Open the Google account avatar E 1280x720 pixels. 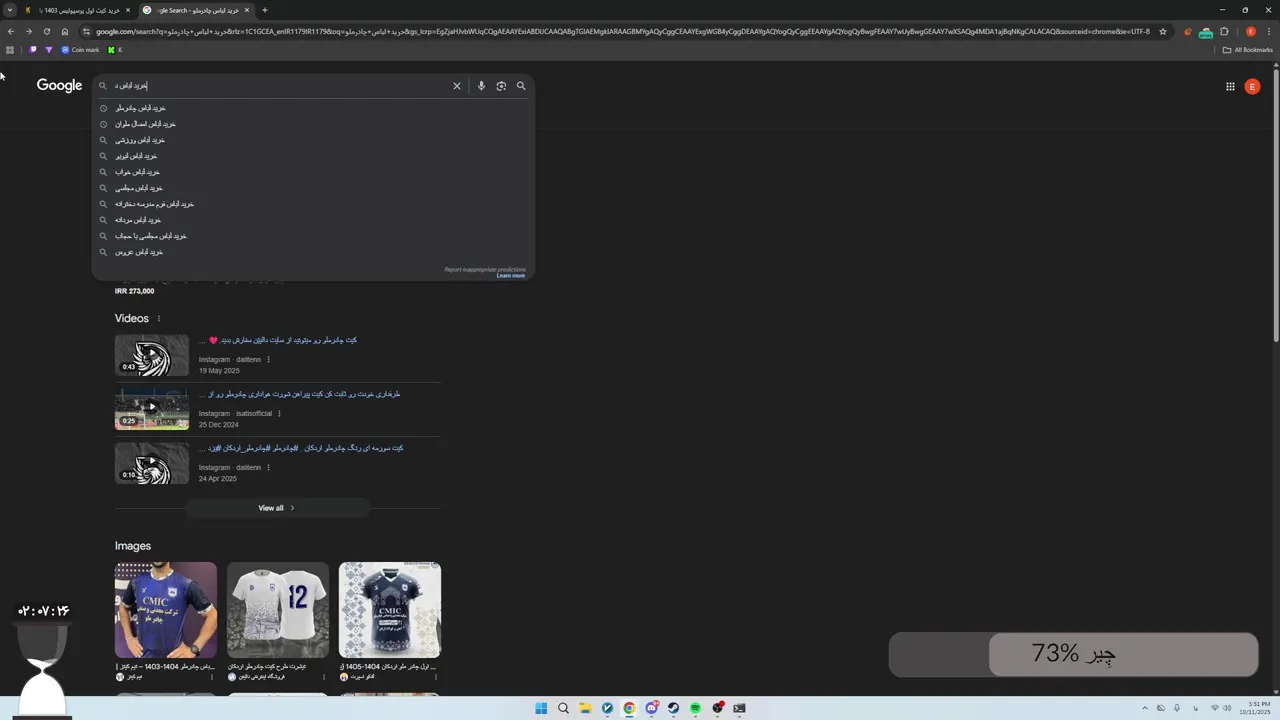1252,86
